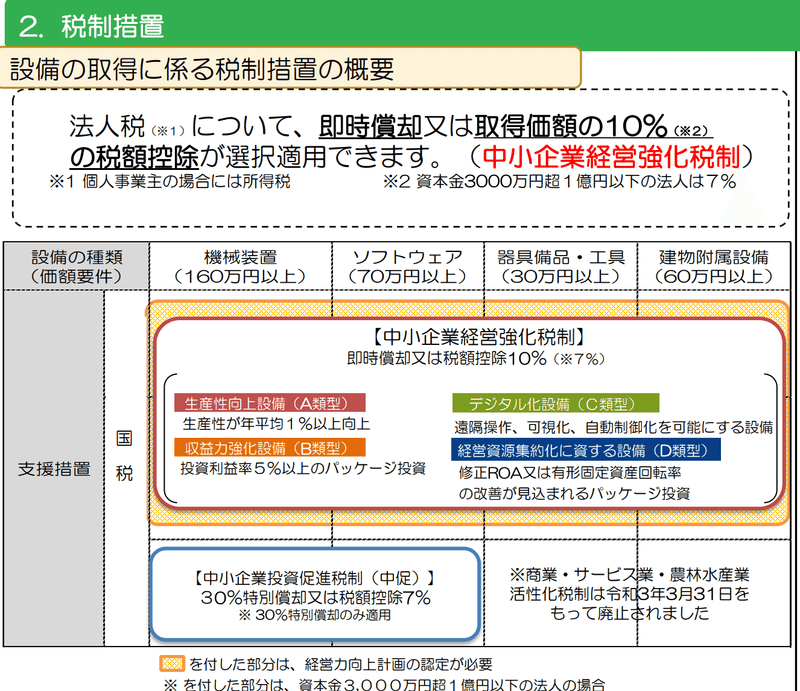Image resolution: width=800 pixels, height=691 pixels.
Task: Click footnote '※1 個人事業主の場合には所得税'
Action: click(x=170, y=181)
